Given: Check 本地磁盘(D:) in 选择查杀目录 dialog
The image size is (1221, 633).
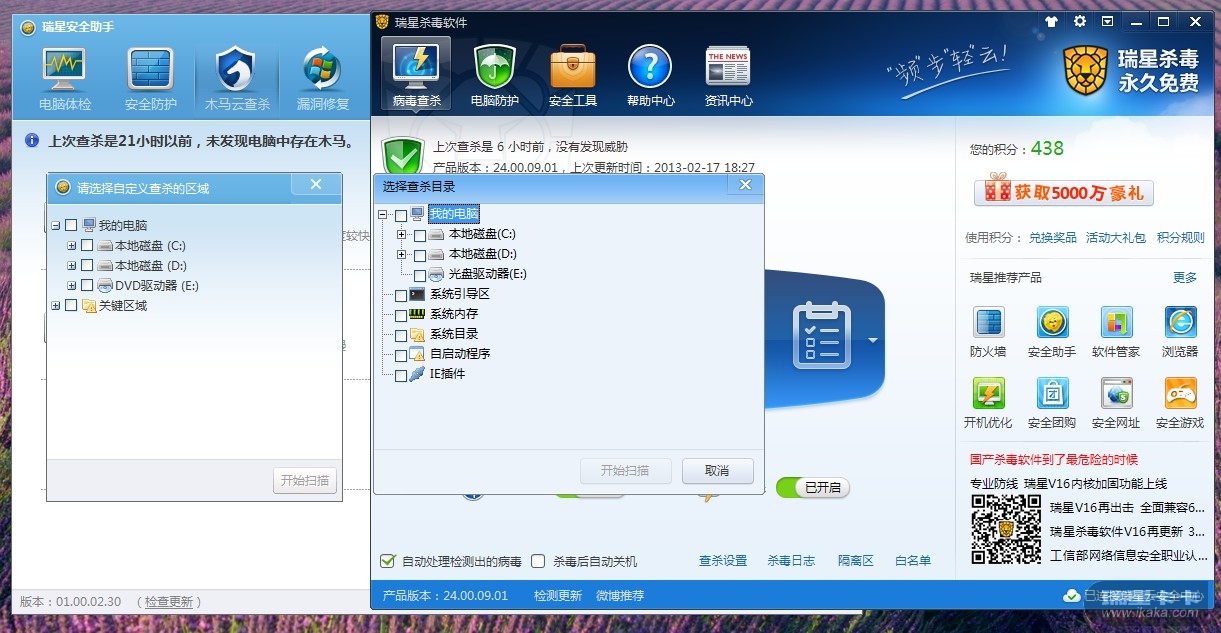Looking at the screenshot, I should [420, 255].
